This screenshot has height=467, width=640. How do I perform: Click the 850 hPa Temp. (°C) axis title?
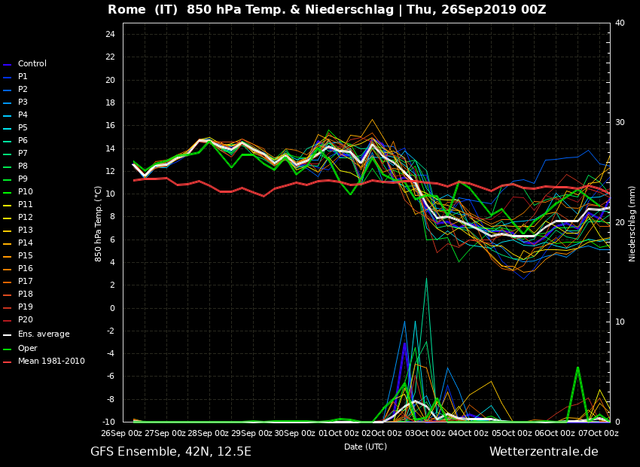pos(98,224)
